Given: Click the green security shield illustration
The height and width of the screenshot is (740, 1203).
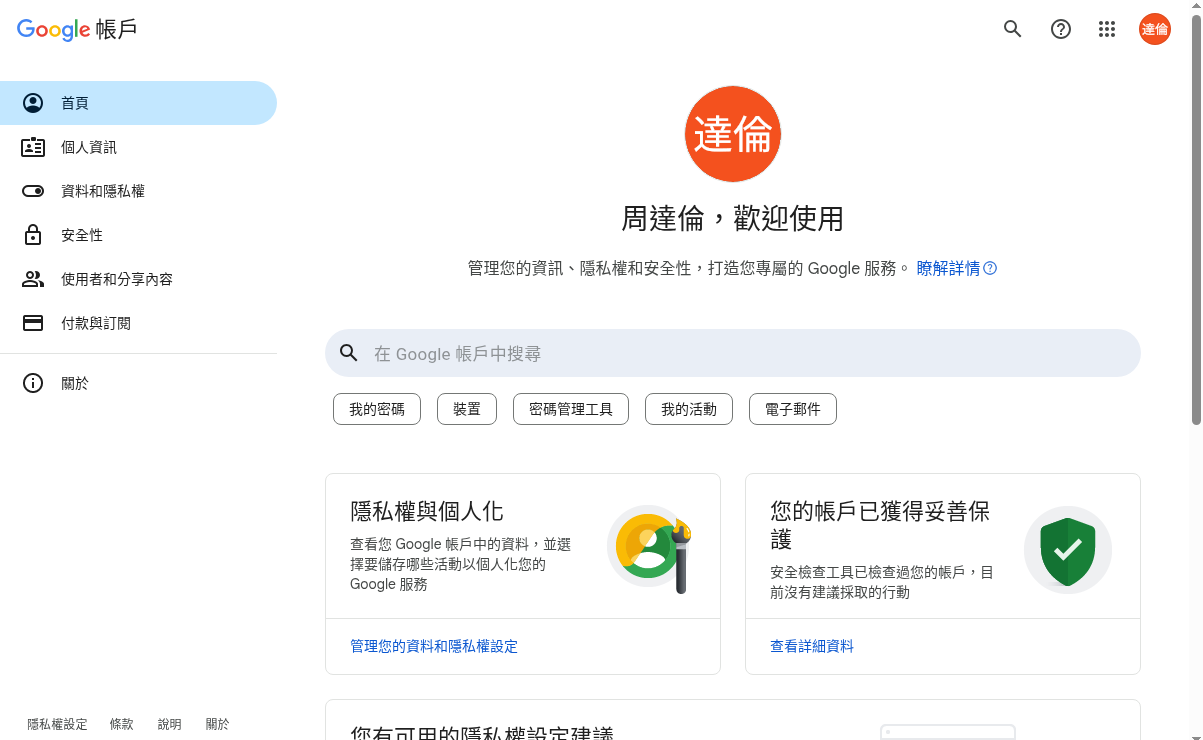Looking at the screenshot, I should coord(1068,550).
